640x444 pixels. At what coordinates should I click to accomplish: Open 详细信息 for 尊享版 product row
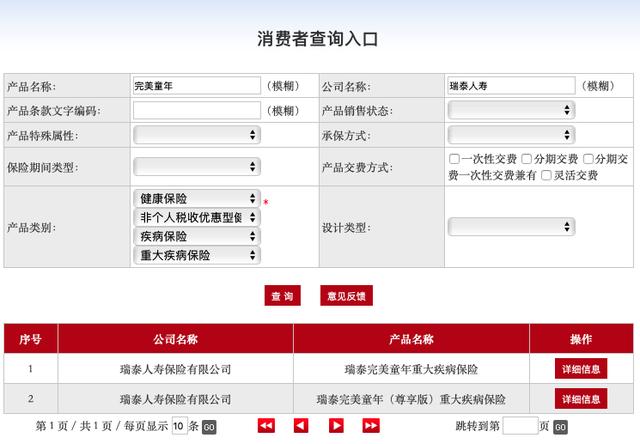581,399
